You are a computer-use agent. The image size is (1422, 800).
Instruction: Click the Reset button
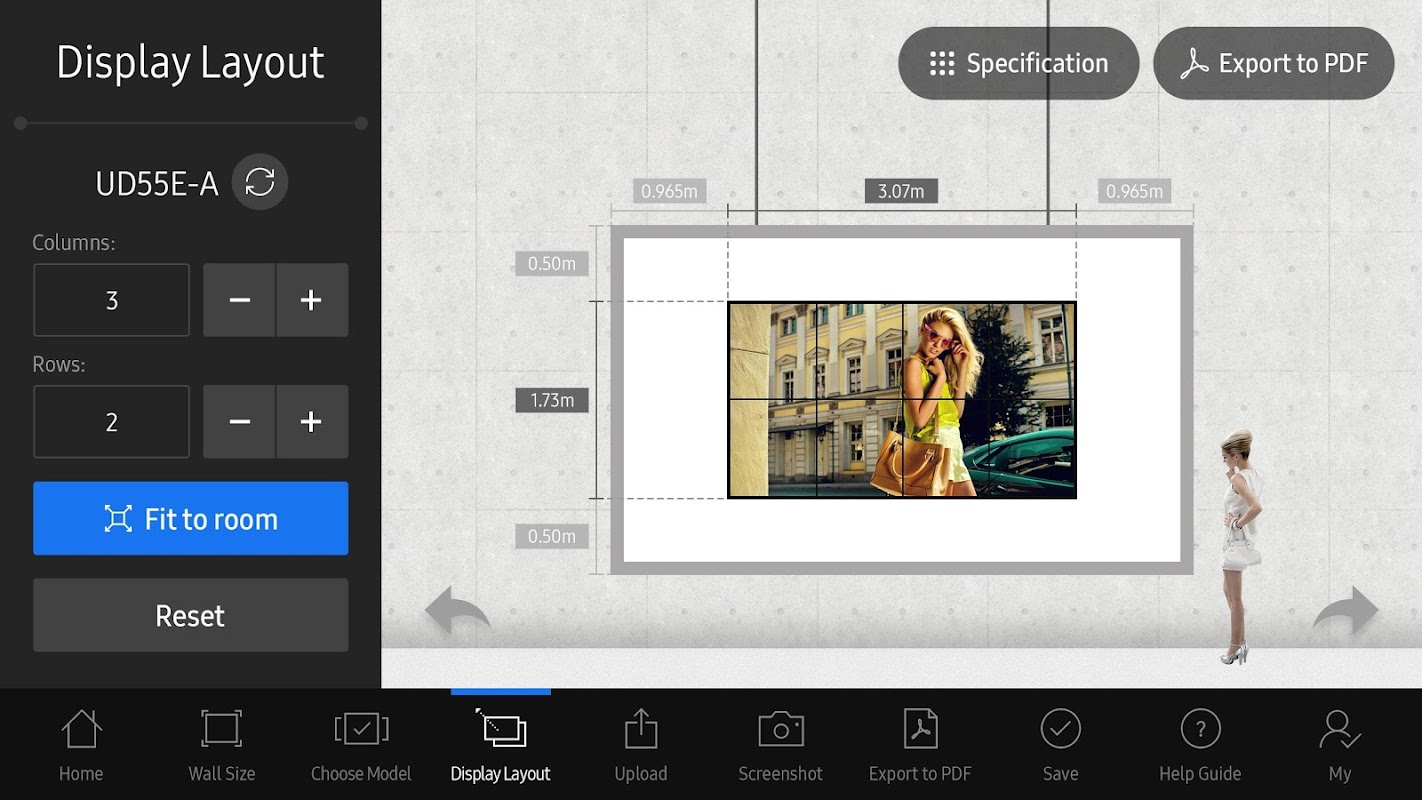point(191,615)
